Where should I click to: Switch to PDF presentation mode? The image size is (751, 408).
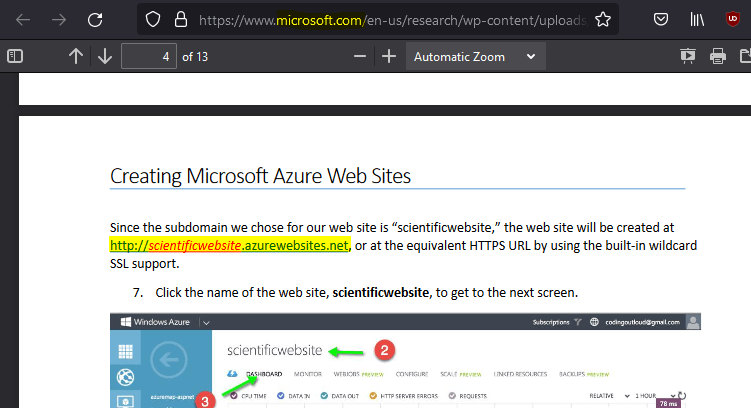point(687,57)
